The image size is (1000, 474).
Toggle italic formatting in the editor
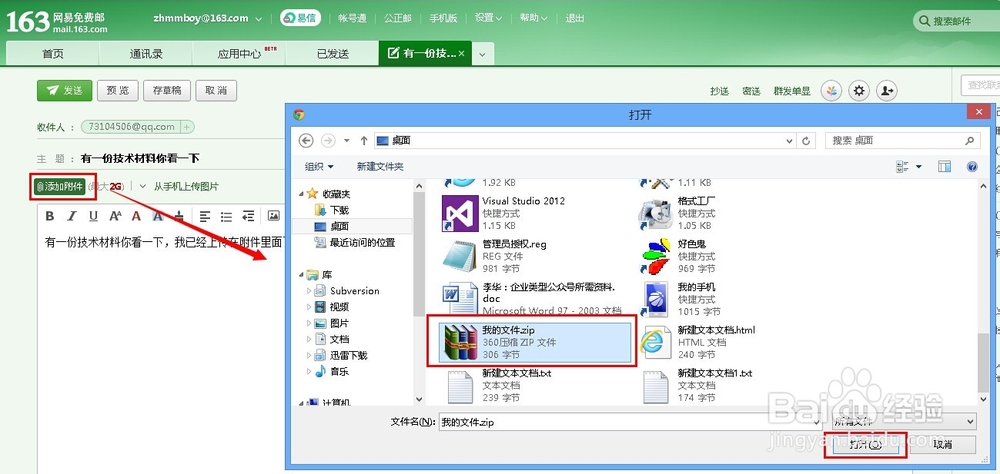72,216
